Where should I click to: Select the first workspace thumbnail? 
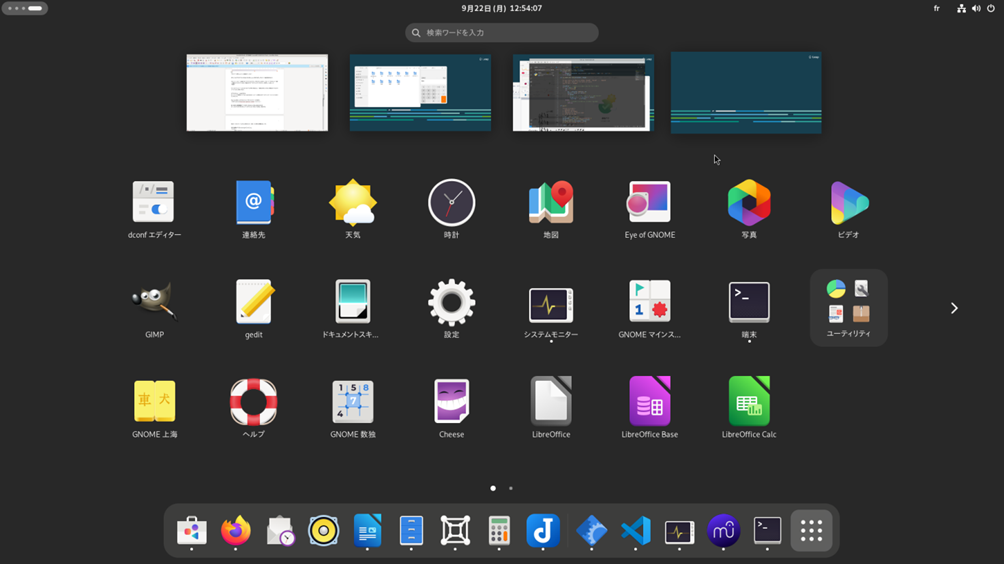[257, 93]
